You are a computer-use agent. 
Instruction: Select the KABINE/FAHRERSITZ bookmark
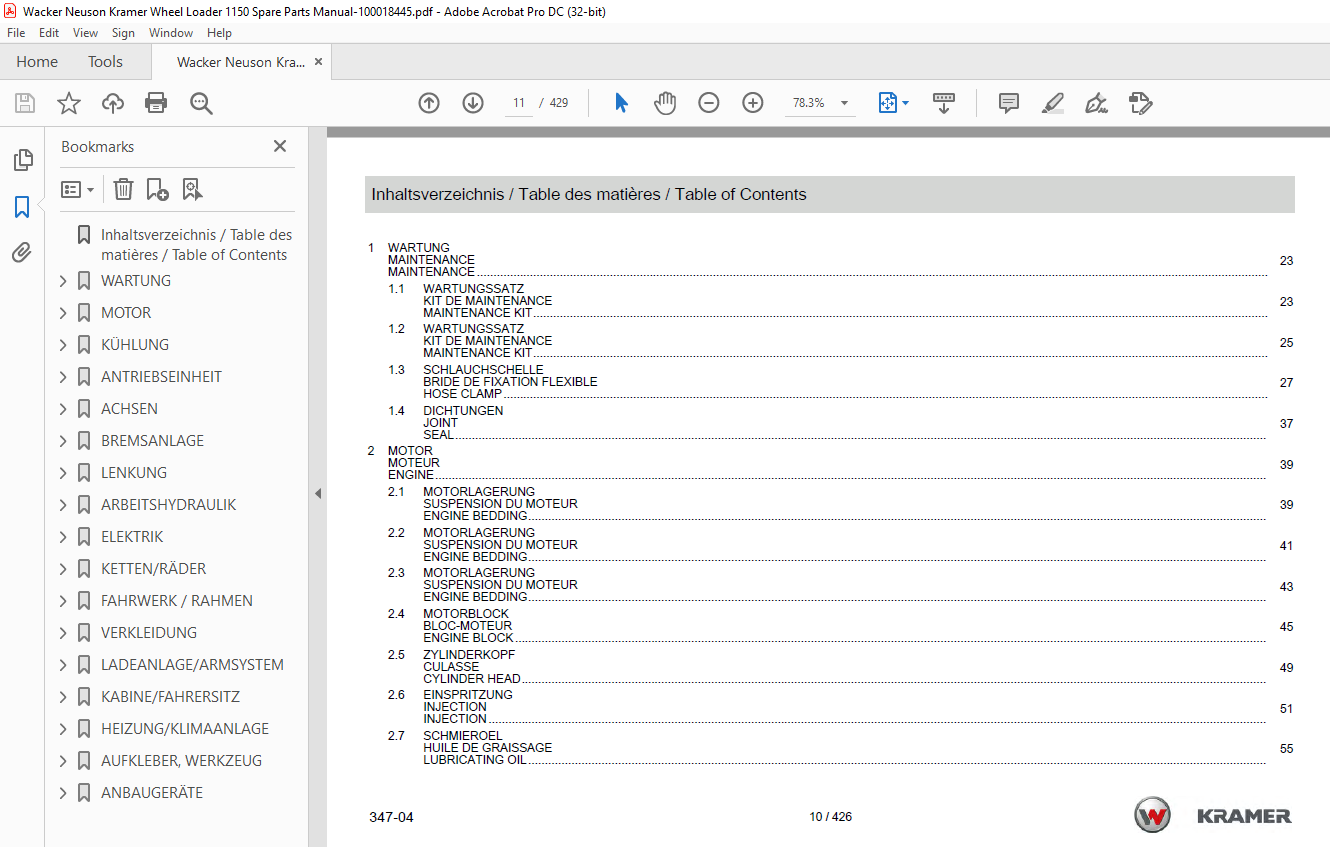[170, 697]
